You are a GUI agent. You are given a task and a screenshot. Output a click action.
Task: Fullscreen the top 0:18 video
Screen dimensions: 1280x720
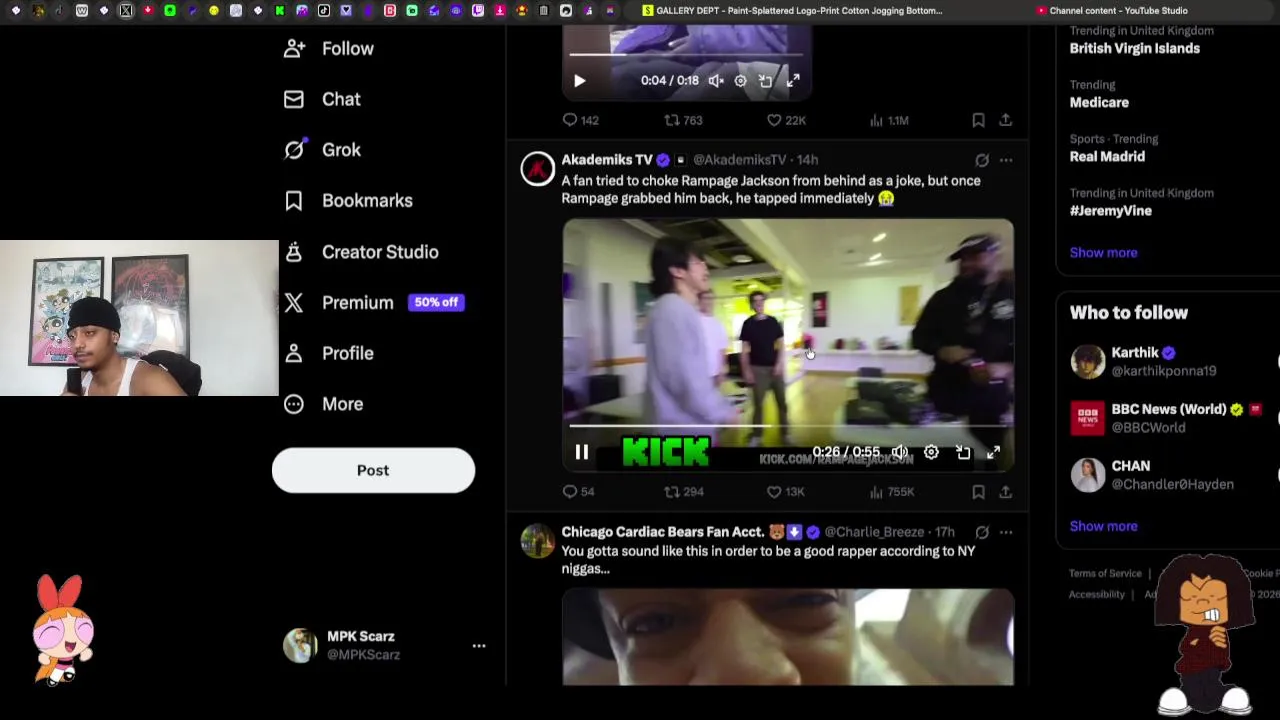[x=793, y=81]
